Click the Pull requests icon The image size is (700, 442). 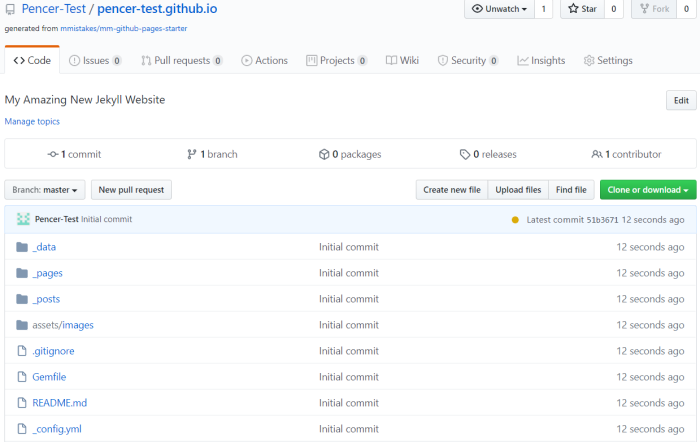pos(146,60)
